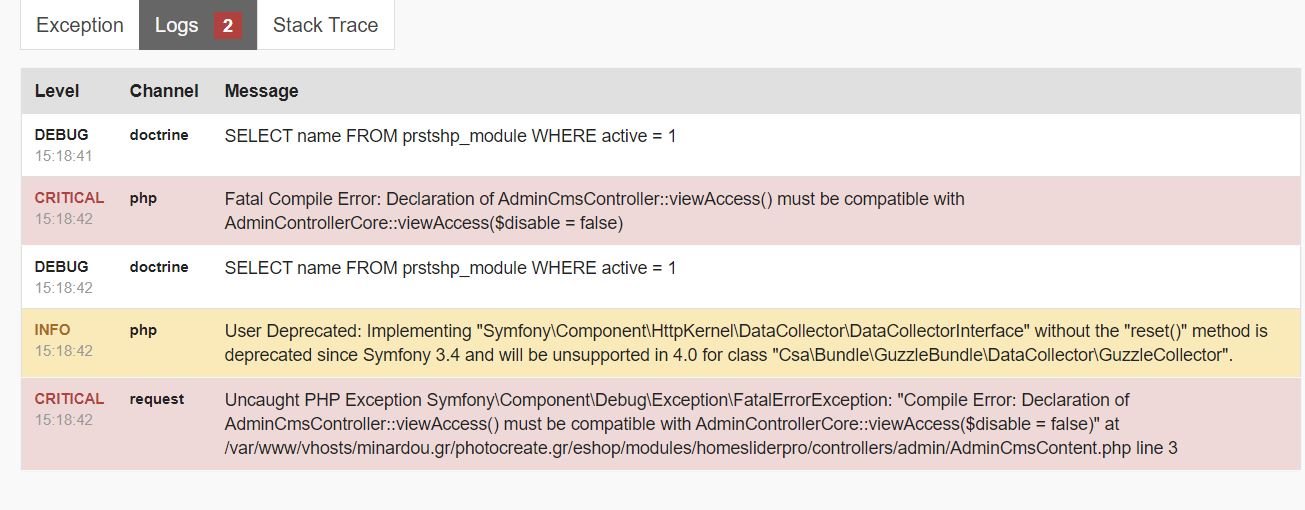Click the User Deprecated message text
Screen dimensions: 1305x510
745,342
